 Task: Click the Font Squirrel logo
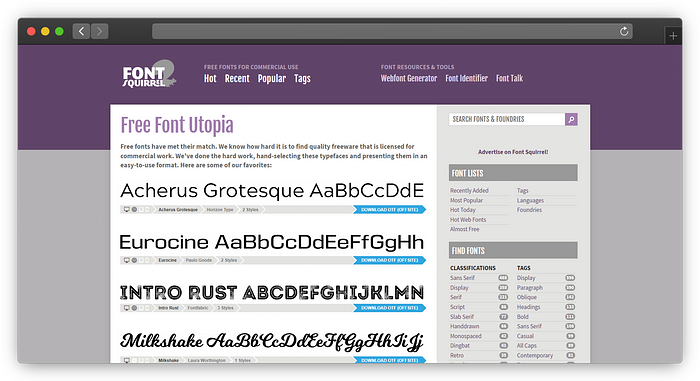[x=149, y=74]
